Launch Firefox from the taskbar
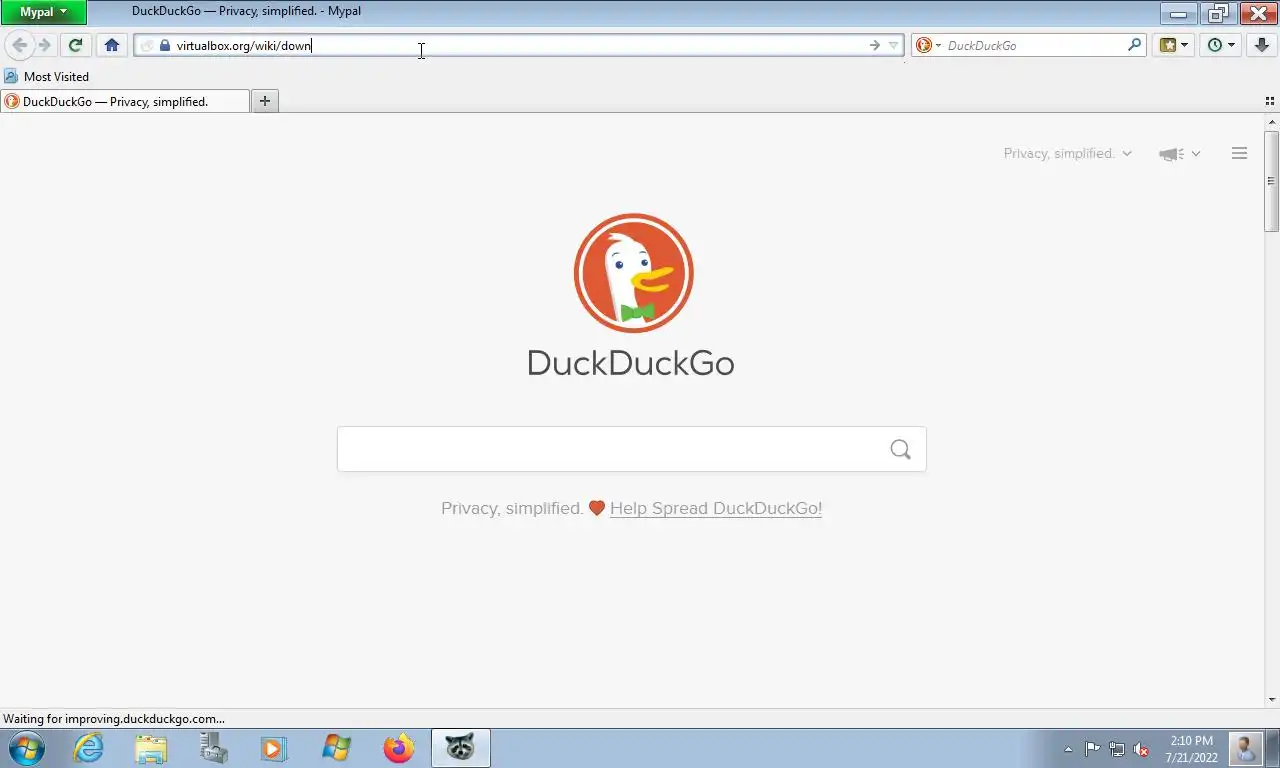1280x768 pixels. [398, 748]
